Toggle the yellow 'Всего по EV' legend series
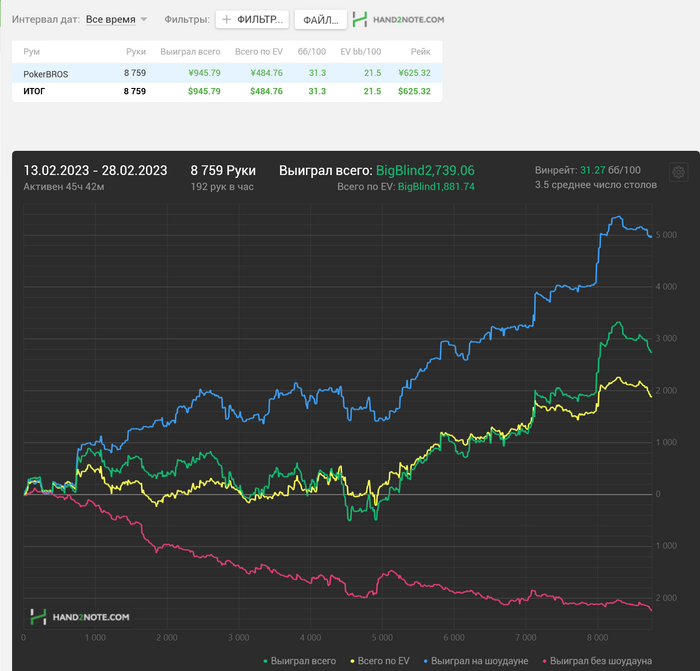 380,661
